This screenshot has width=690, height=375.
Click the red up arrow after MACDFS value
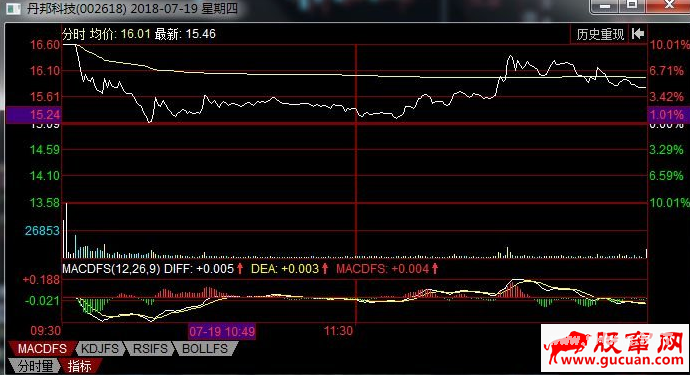click(435, 268)
